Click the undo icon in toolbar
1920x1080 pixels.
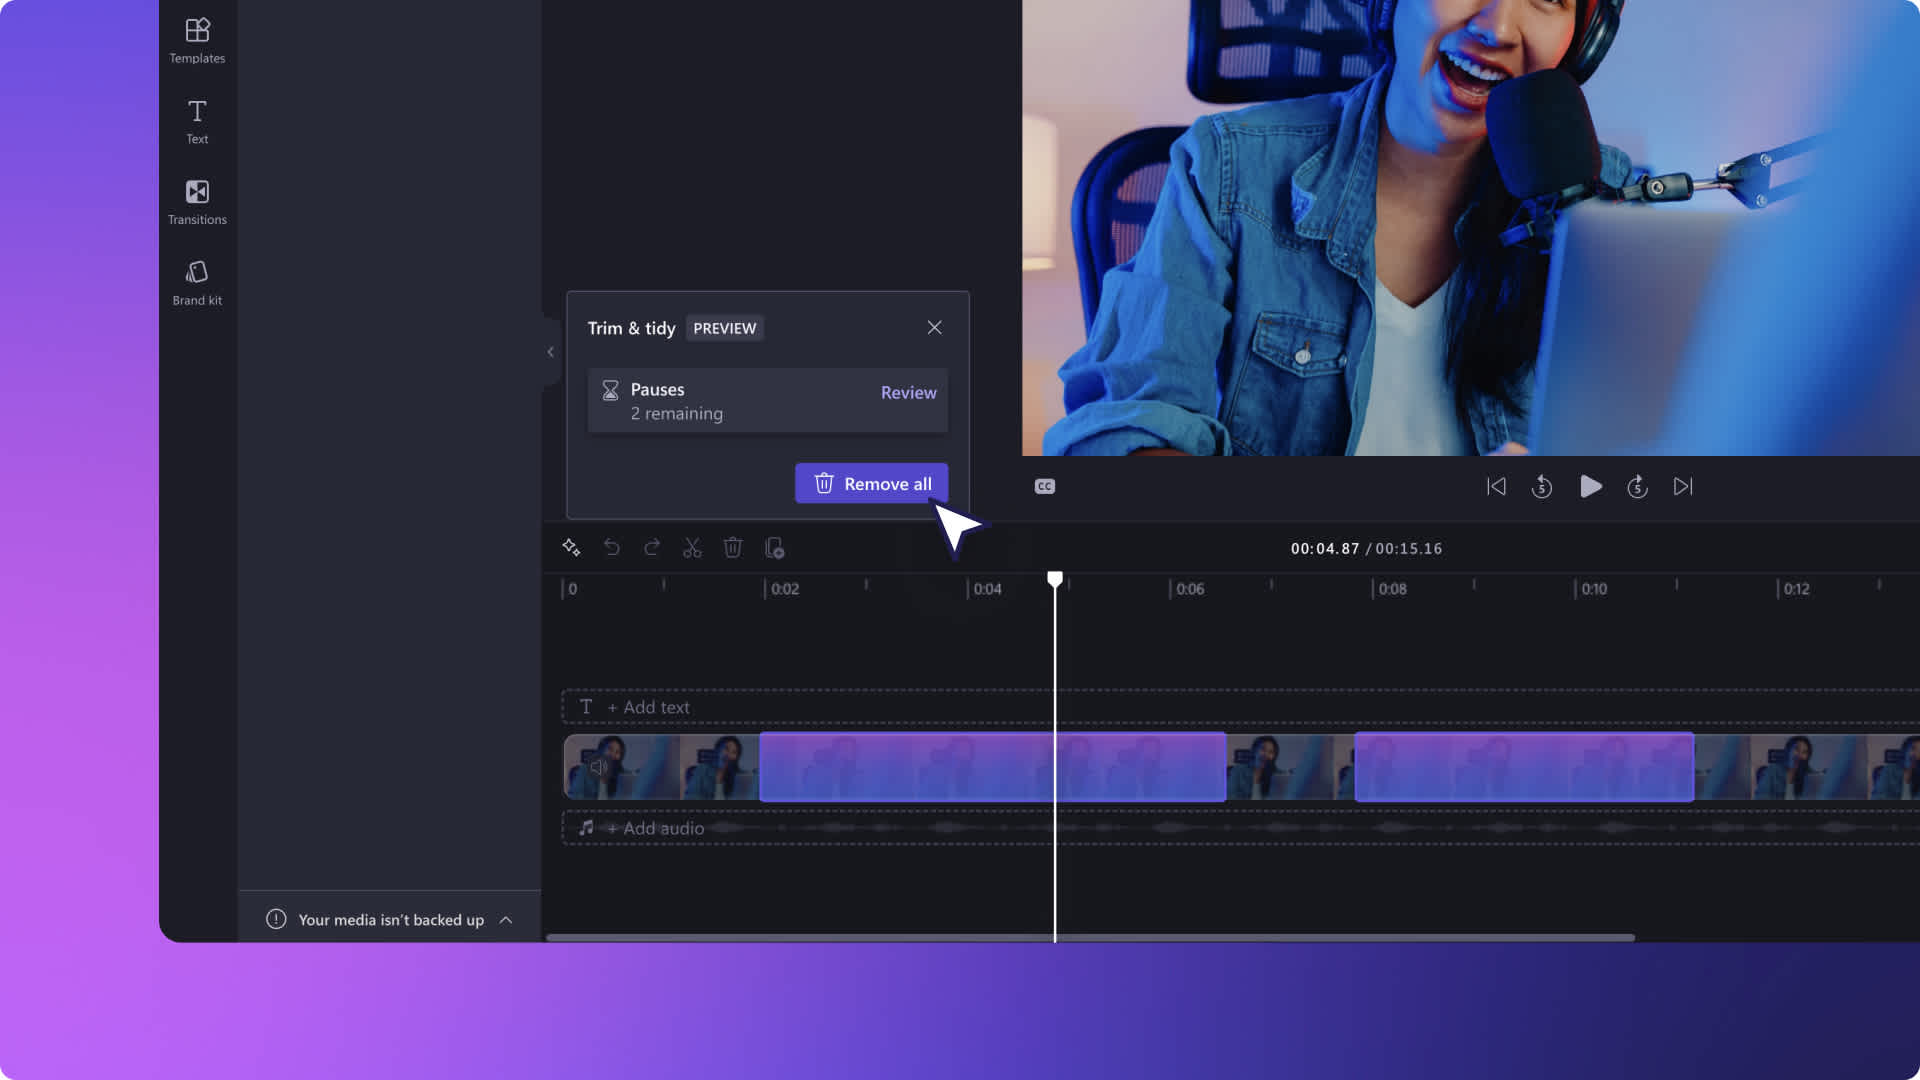coord(611,546)
